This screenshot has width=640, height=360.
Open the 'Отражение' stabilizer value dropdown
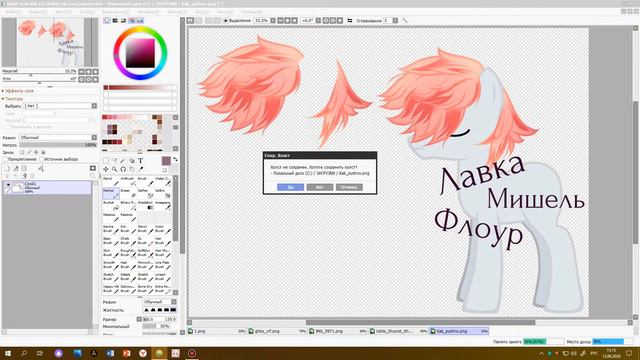click(395, 20)
